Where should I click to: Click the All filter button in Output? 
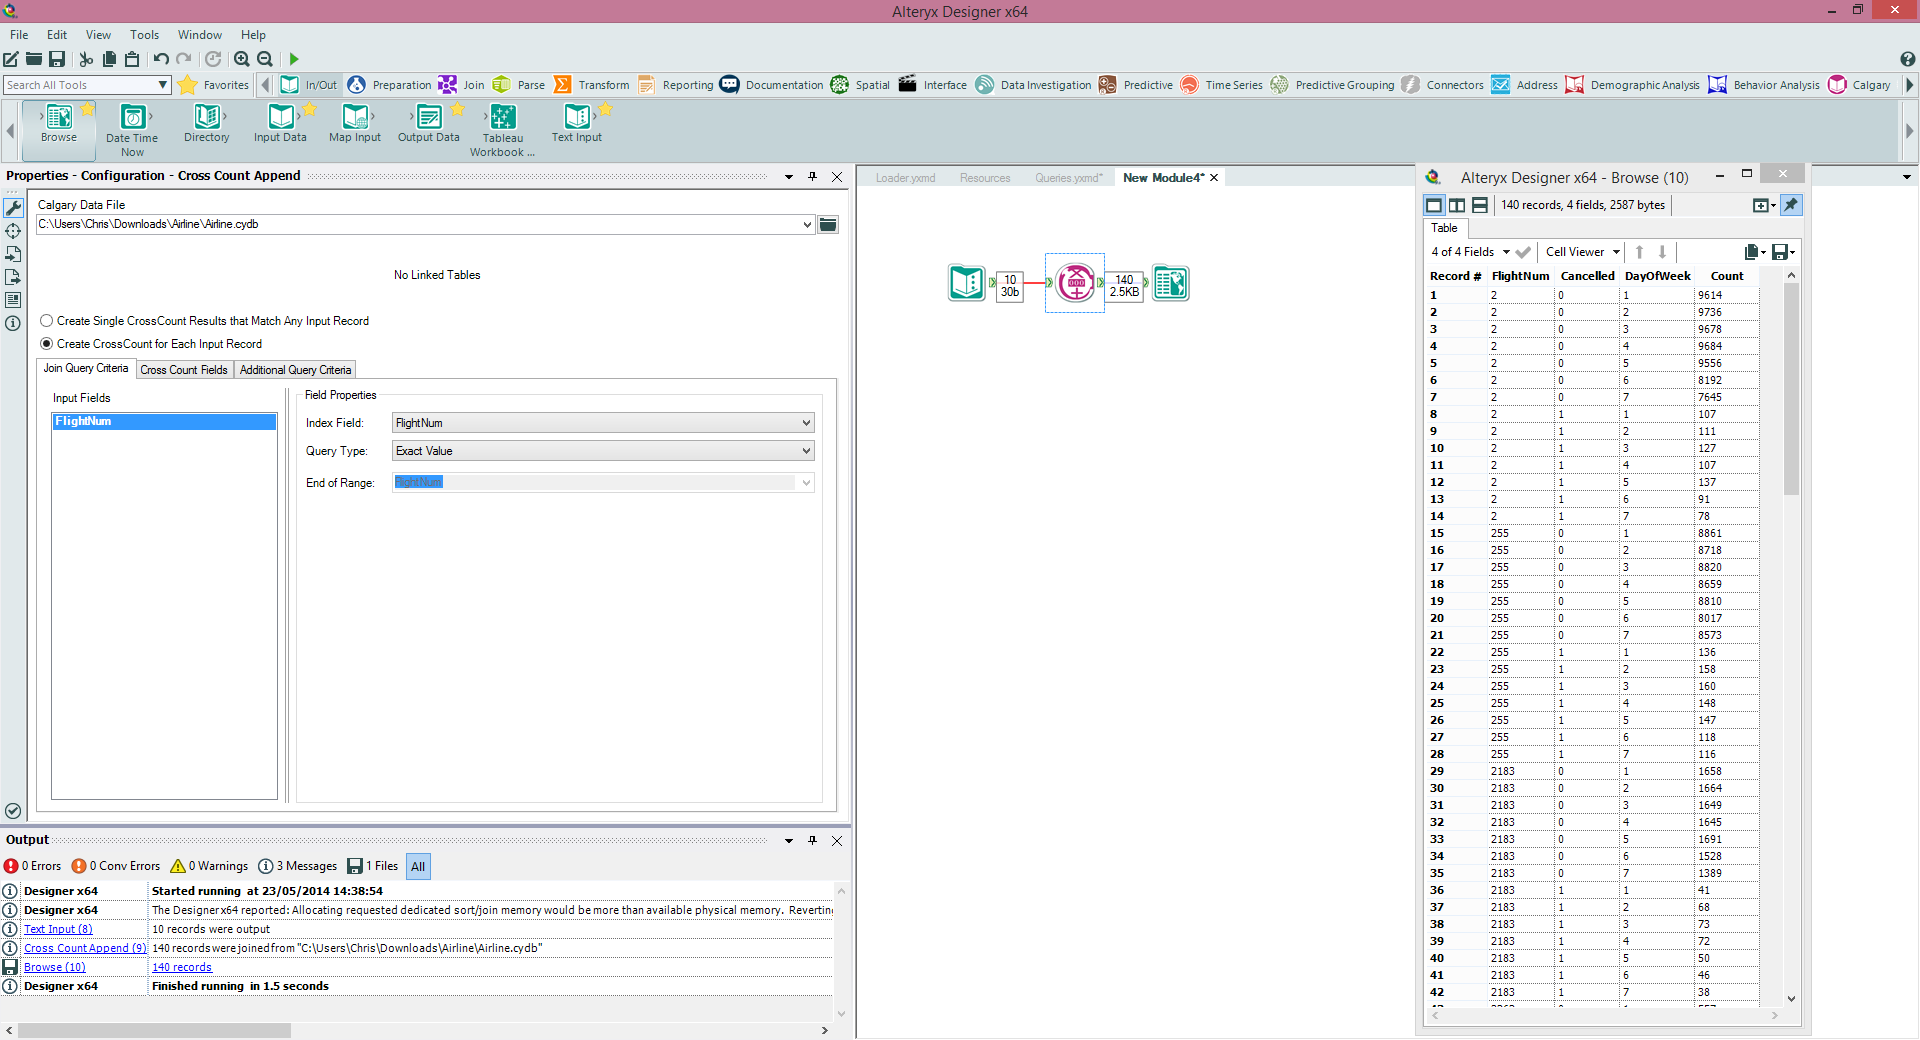418,866
